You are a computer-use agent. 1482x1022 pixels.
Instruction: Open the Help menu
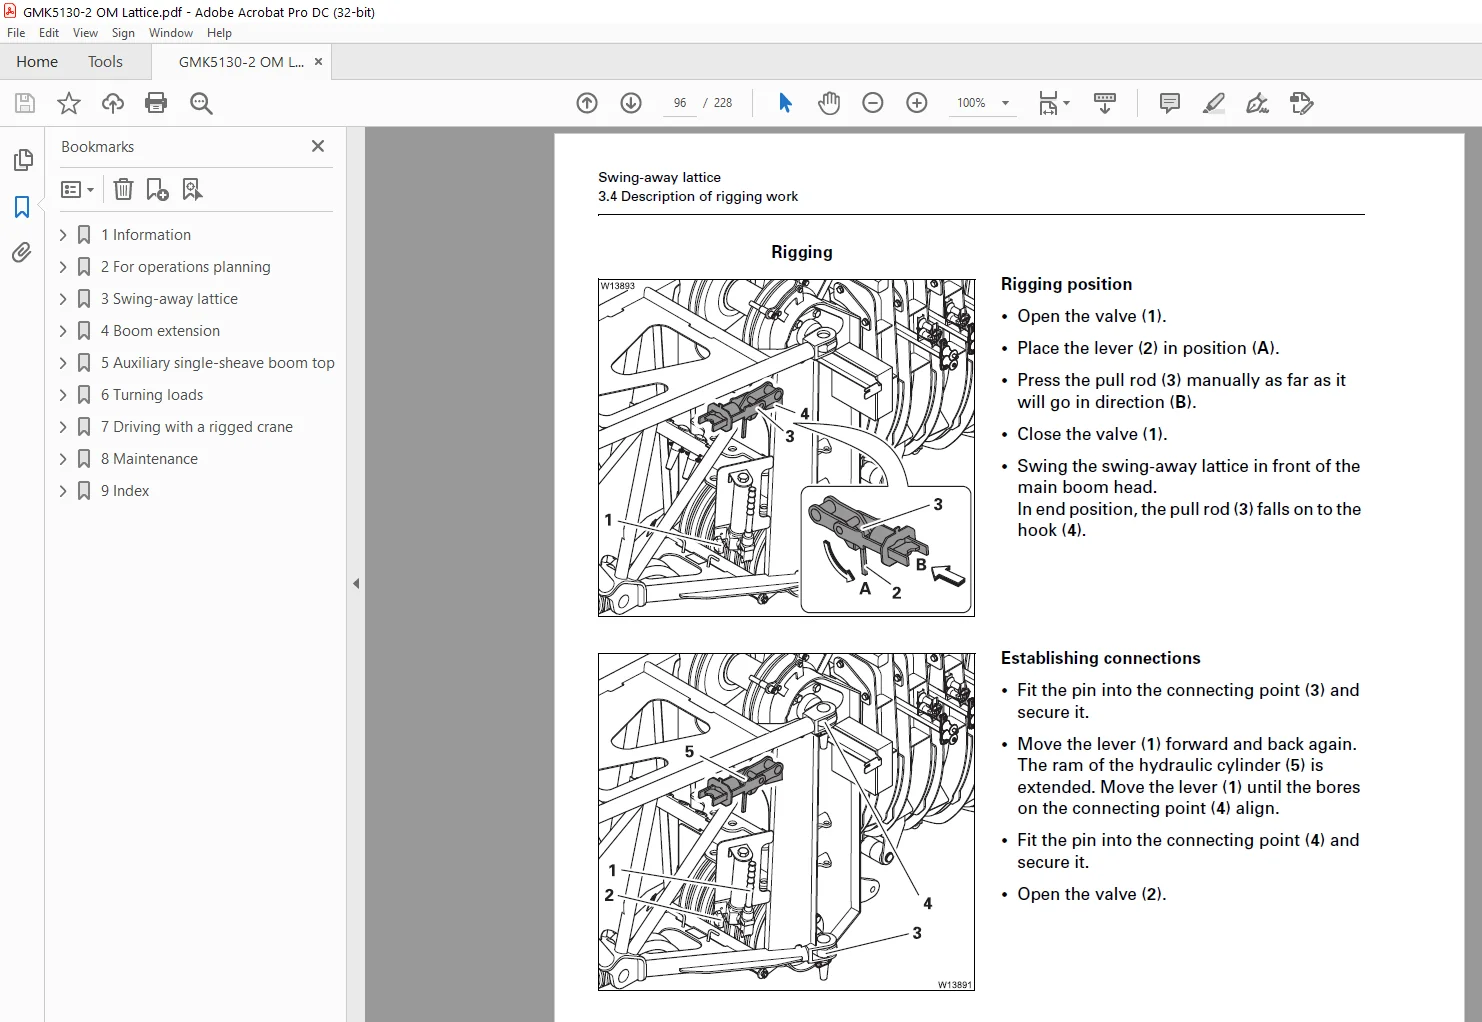(219, 33)
